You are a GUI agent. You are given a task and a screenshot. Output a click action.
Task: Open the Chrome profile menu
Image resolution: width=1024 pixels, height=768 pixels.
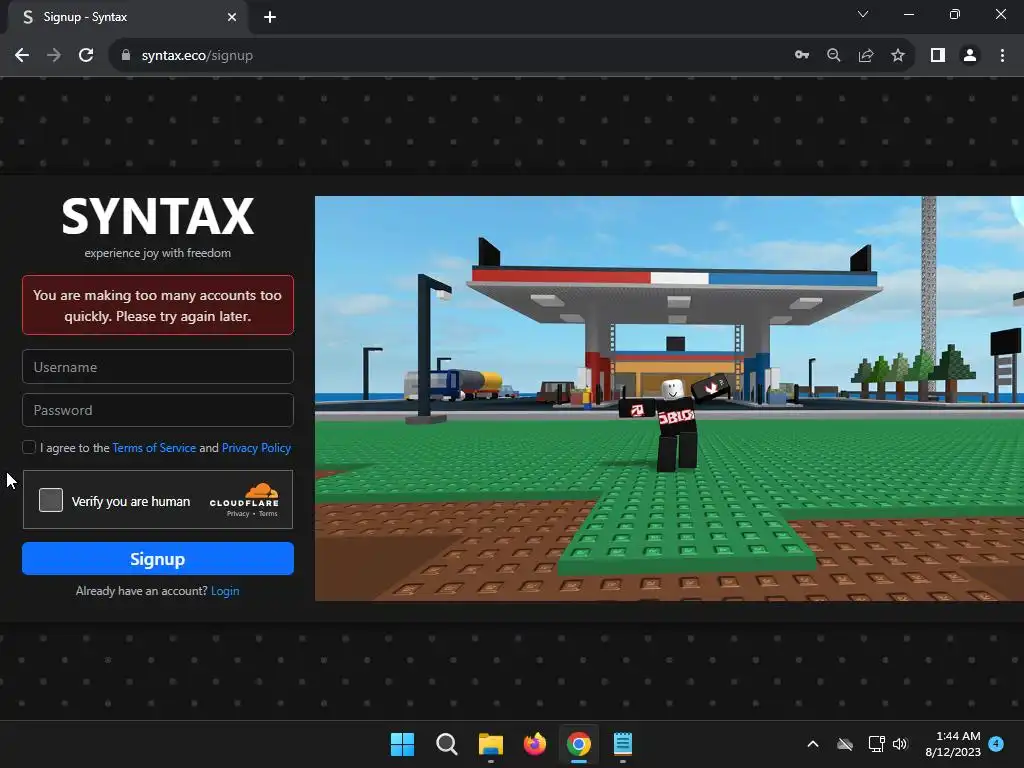pos(970,56)
